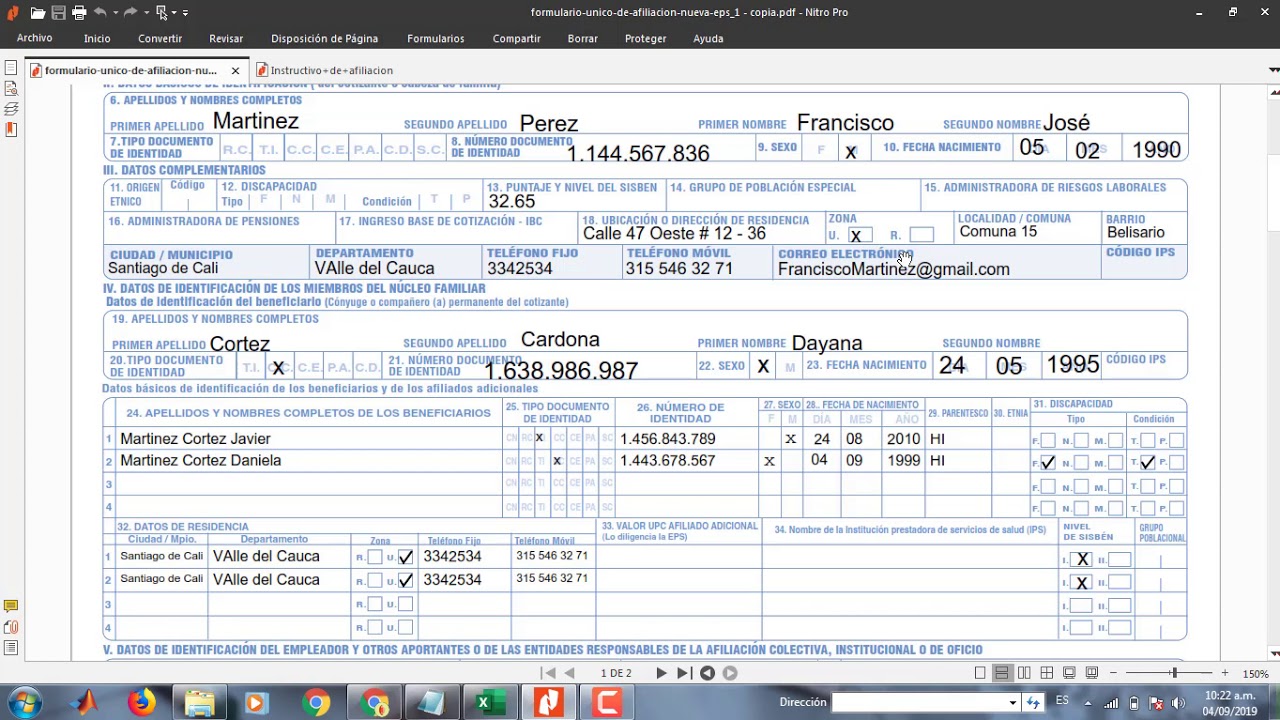The height and width of the screenshot is (720, 1280).
Task: Toggle Condición T checkbox for Daniela's row
Action: (1147, 462)
